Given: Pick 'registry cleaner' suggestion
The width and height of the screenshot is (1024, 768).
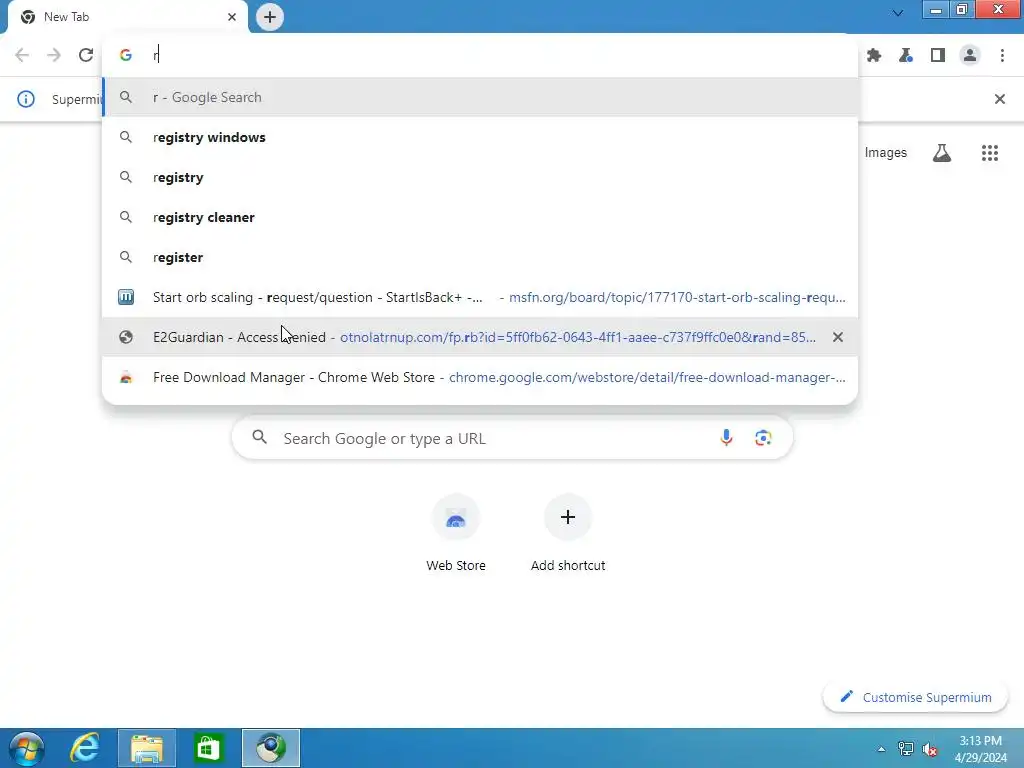Looking at the screenshot, I should click(480, 217).
